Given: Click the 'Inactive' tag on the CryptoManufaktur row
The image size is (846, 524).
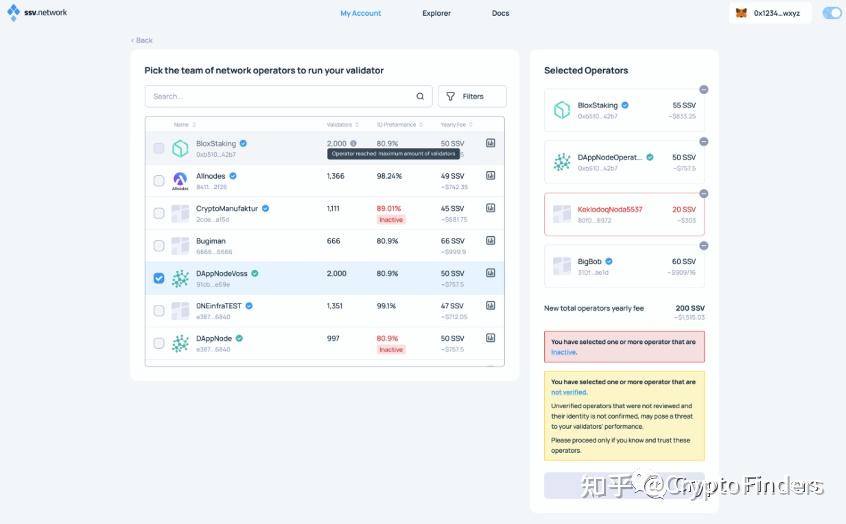Looking at the screenshot, I should click(x=391, y=220).
